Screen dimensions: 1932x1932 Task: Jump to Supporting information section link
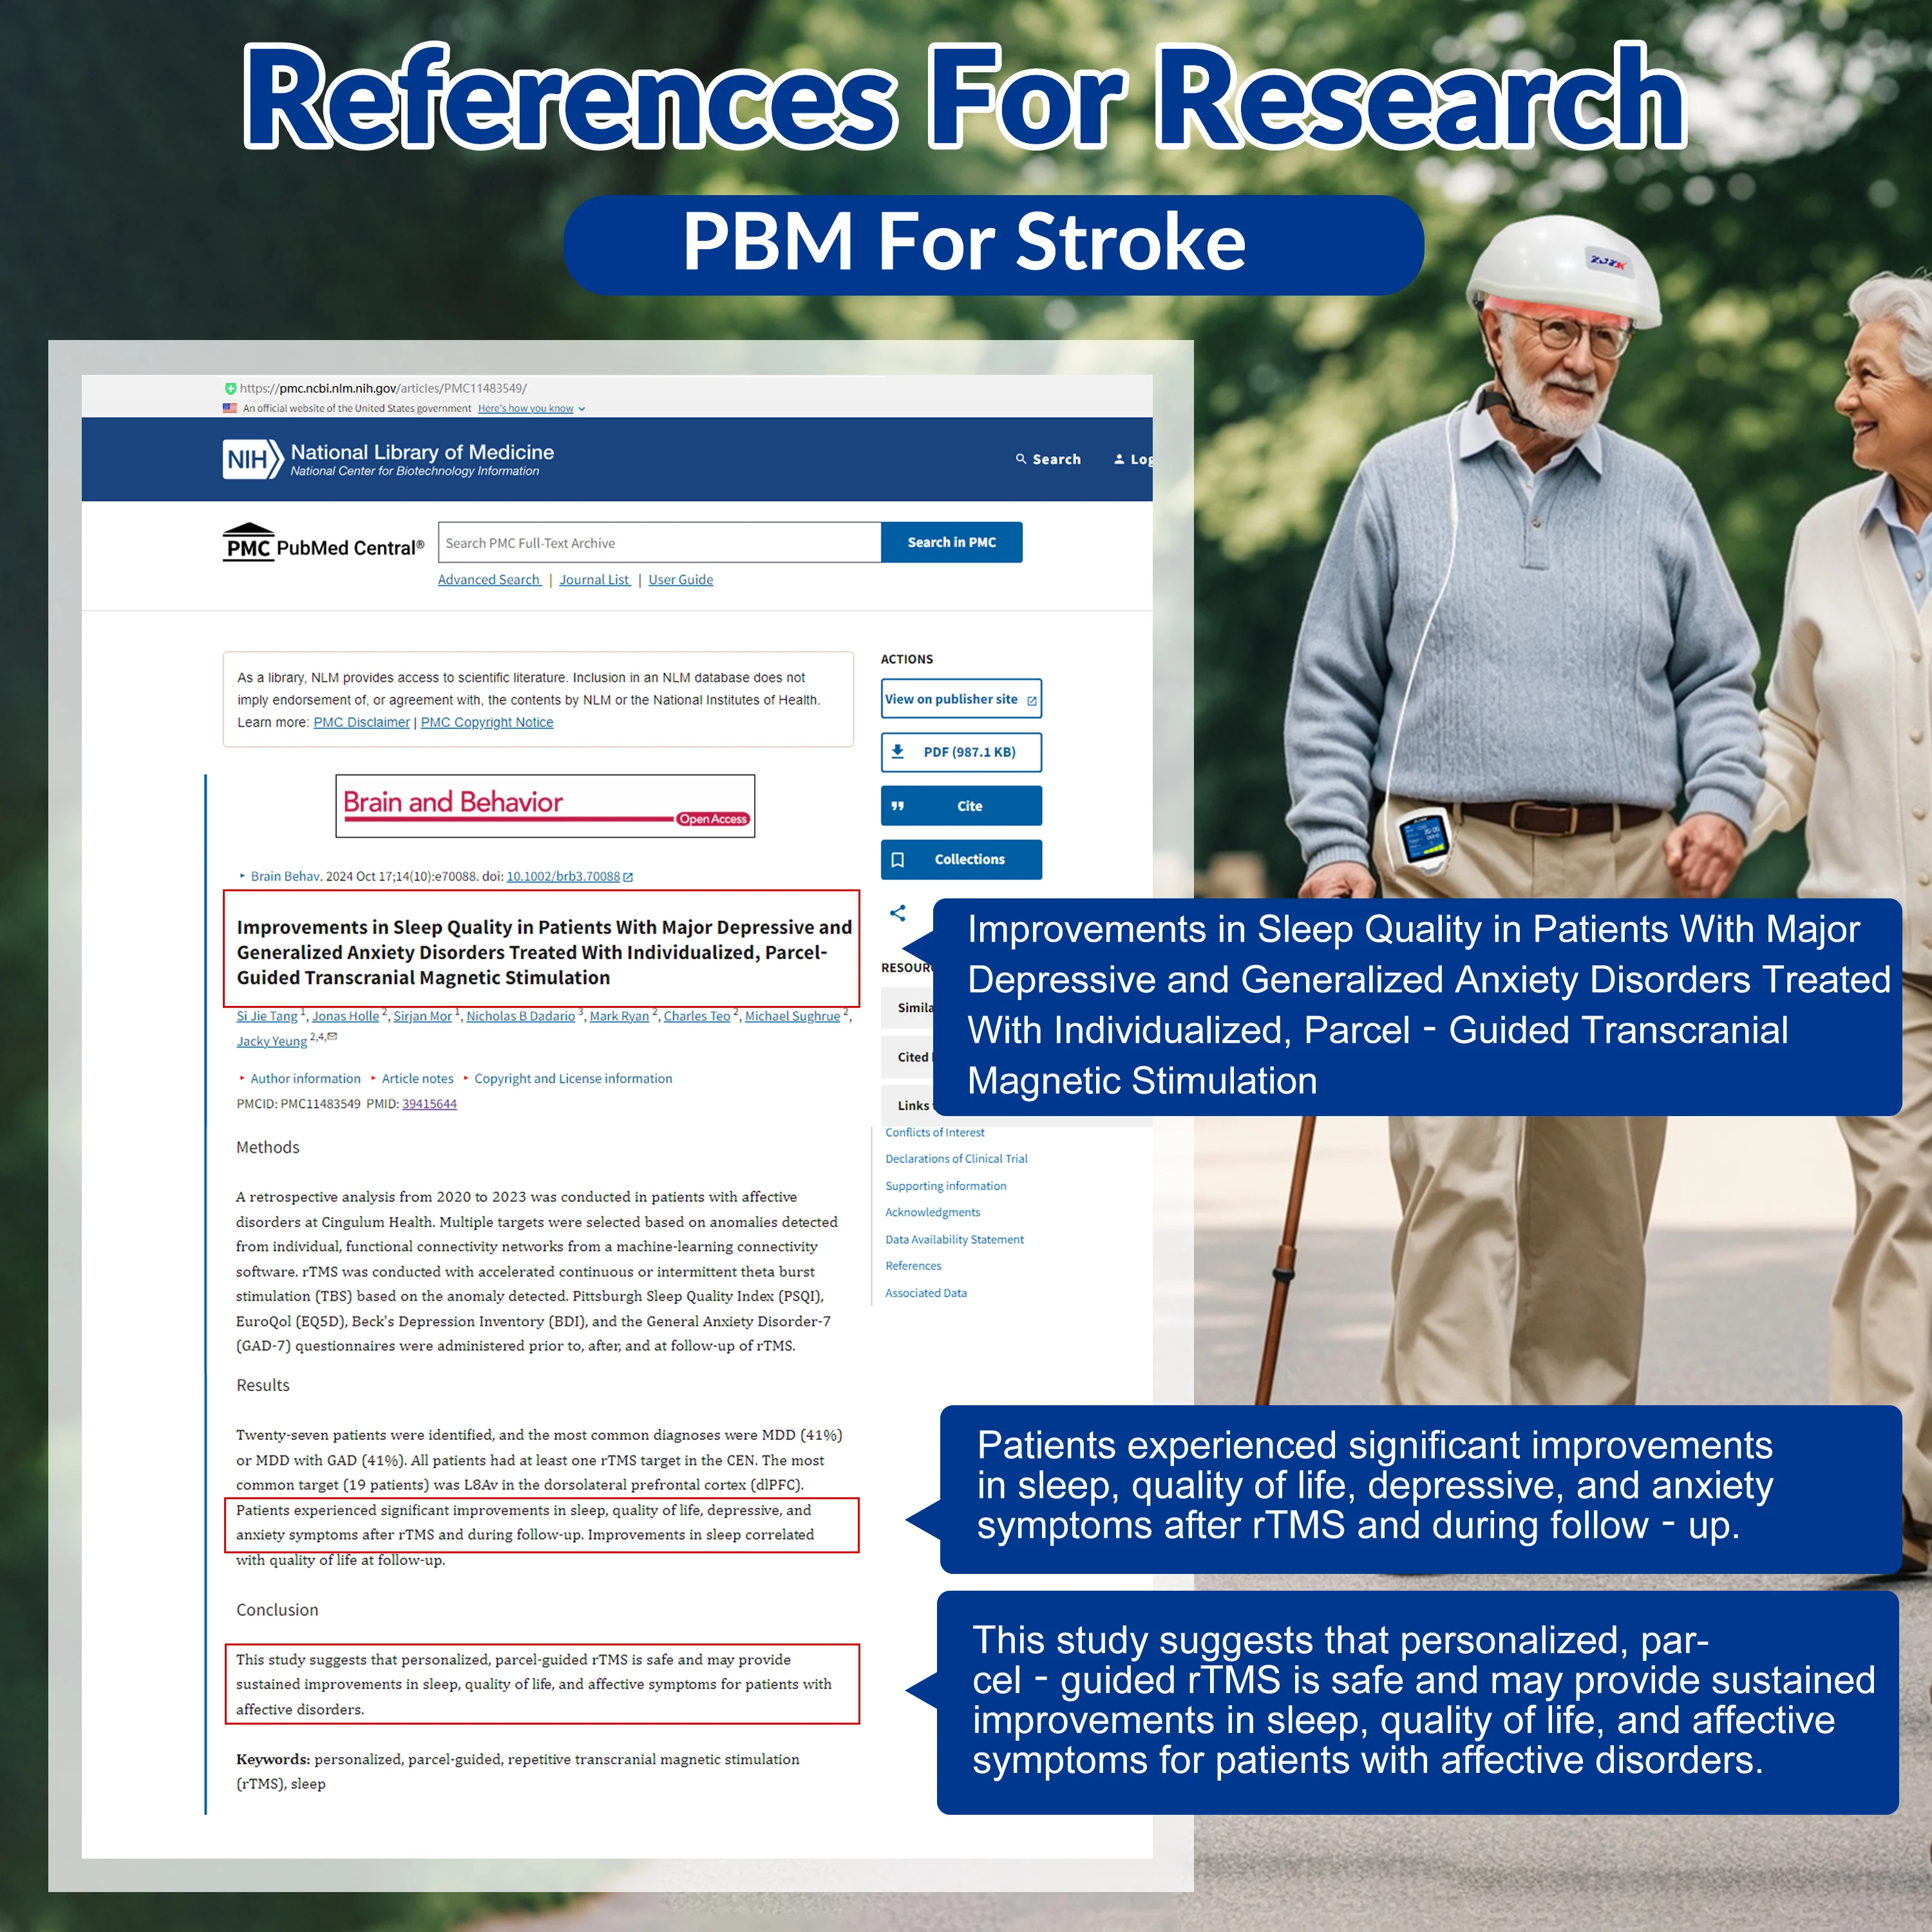pos(945,1186)
